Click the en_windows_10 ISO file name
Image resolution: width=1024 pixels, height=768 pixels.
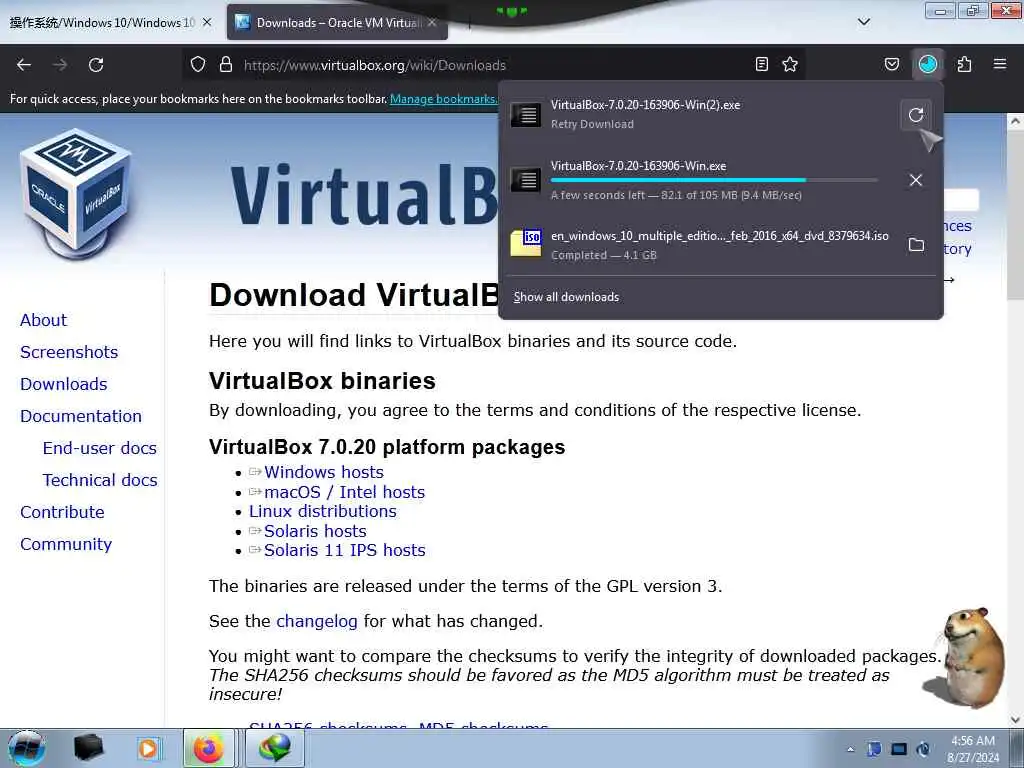pos(720,236)
